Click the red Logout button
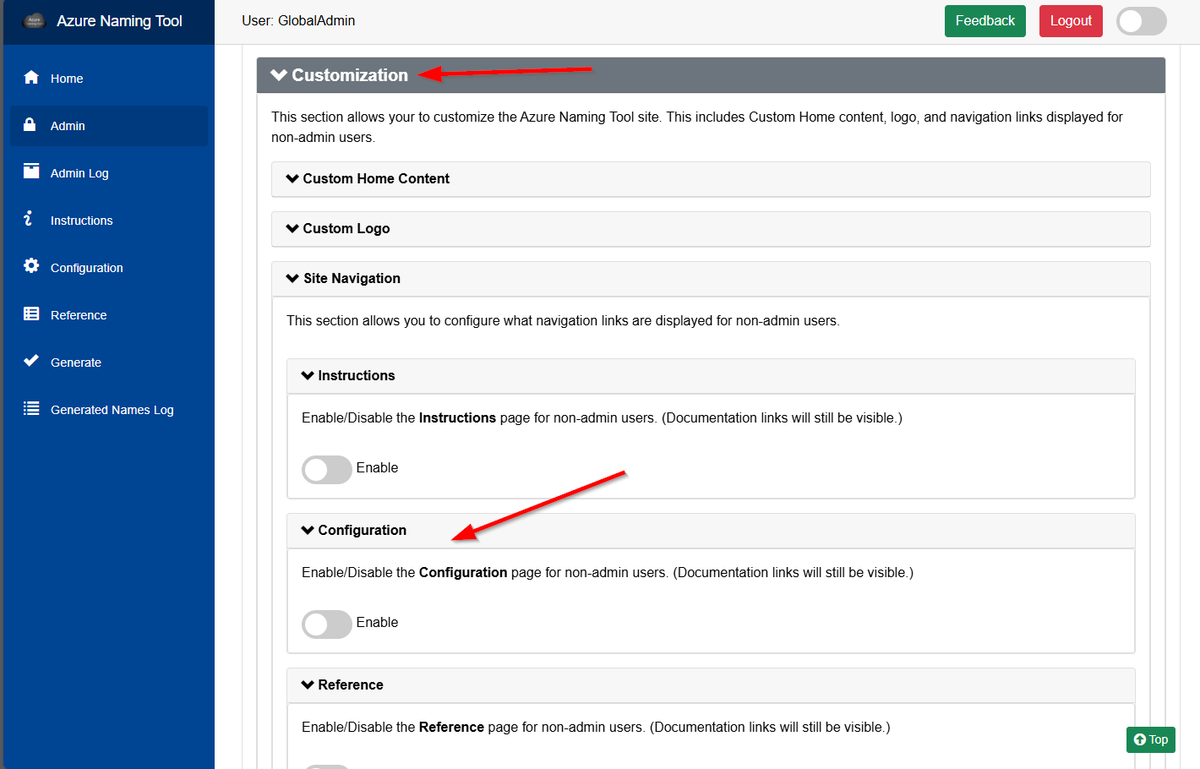The image size is (1200, 769). click(1071, 21)
